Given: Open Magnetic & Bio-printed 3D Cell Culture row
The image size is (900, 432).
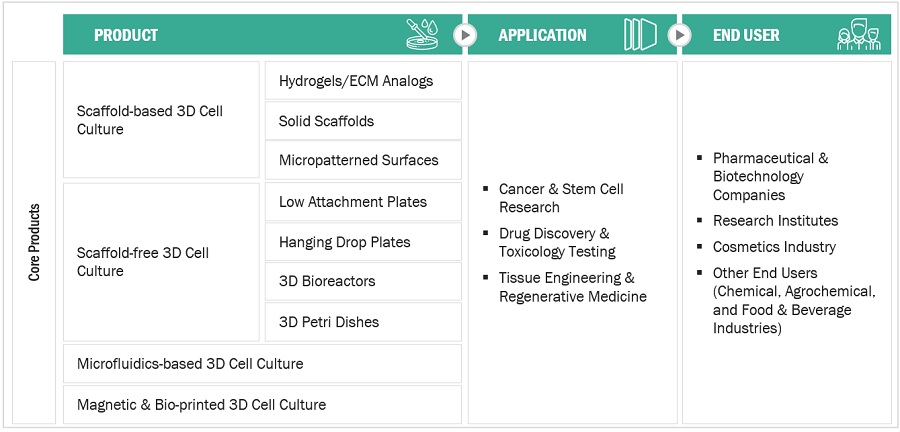Looking at the screenshot, I should pyautogui.click(x=262, y=405).
